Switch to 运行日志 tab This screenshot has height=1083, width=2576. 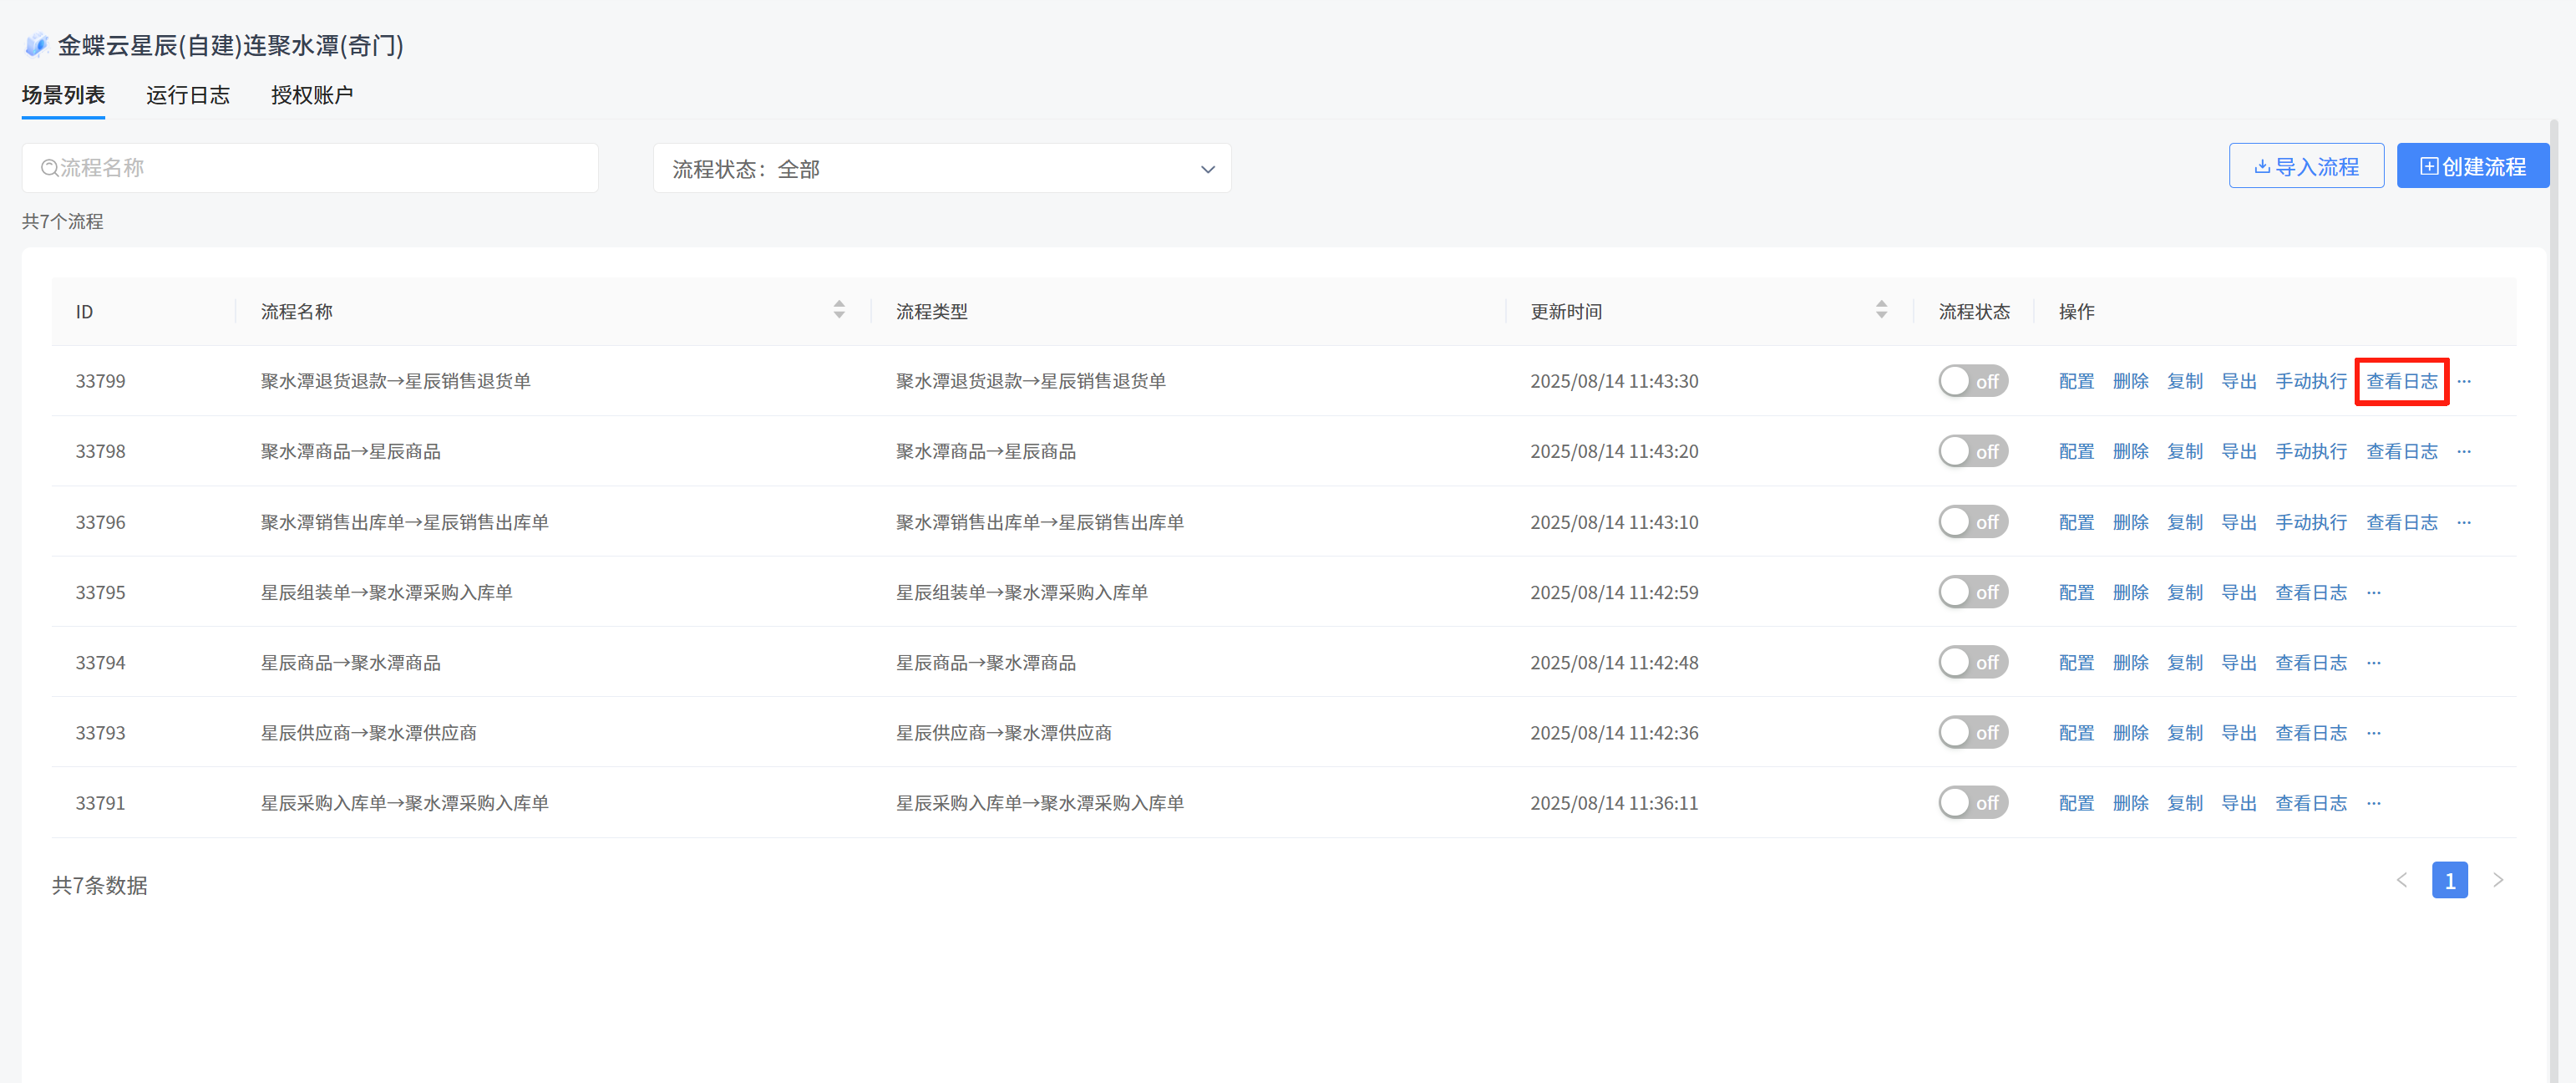pyautogui.click(x=188, y=95)
